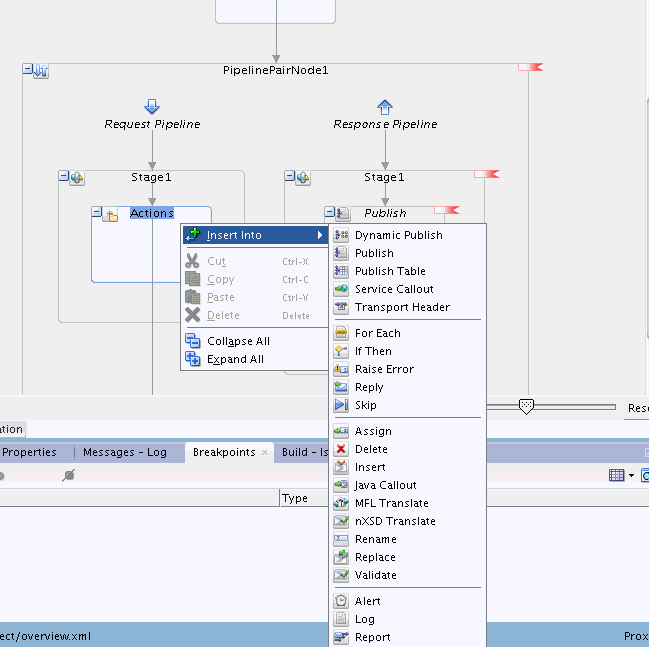Switch to the Messages - Log tab
The width and height of the screenshot is (649, 647).
click(125, 452)
